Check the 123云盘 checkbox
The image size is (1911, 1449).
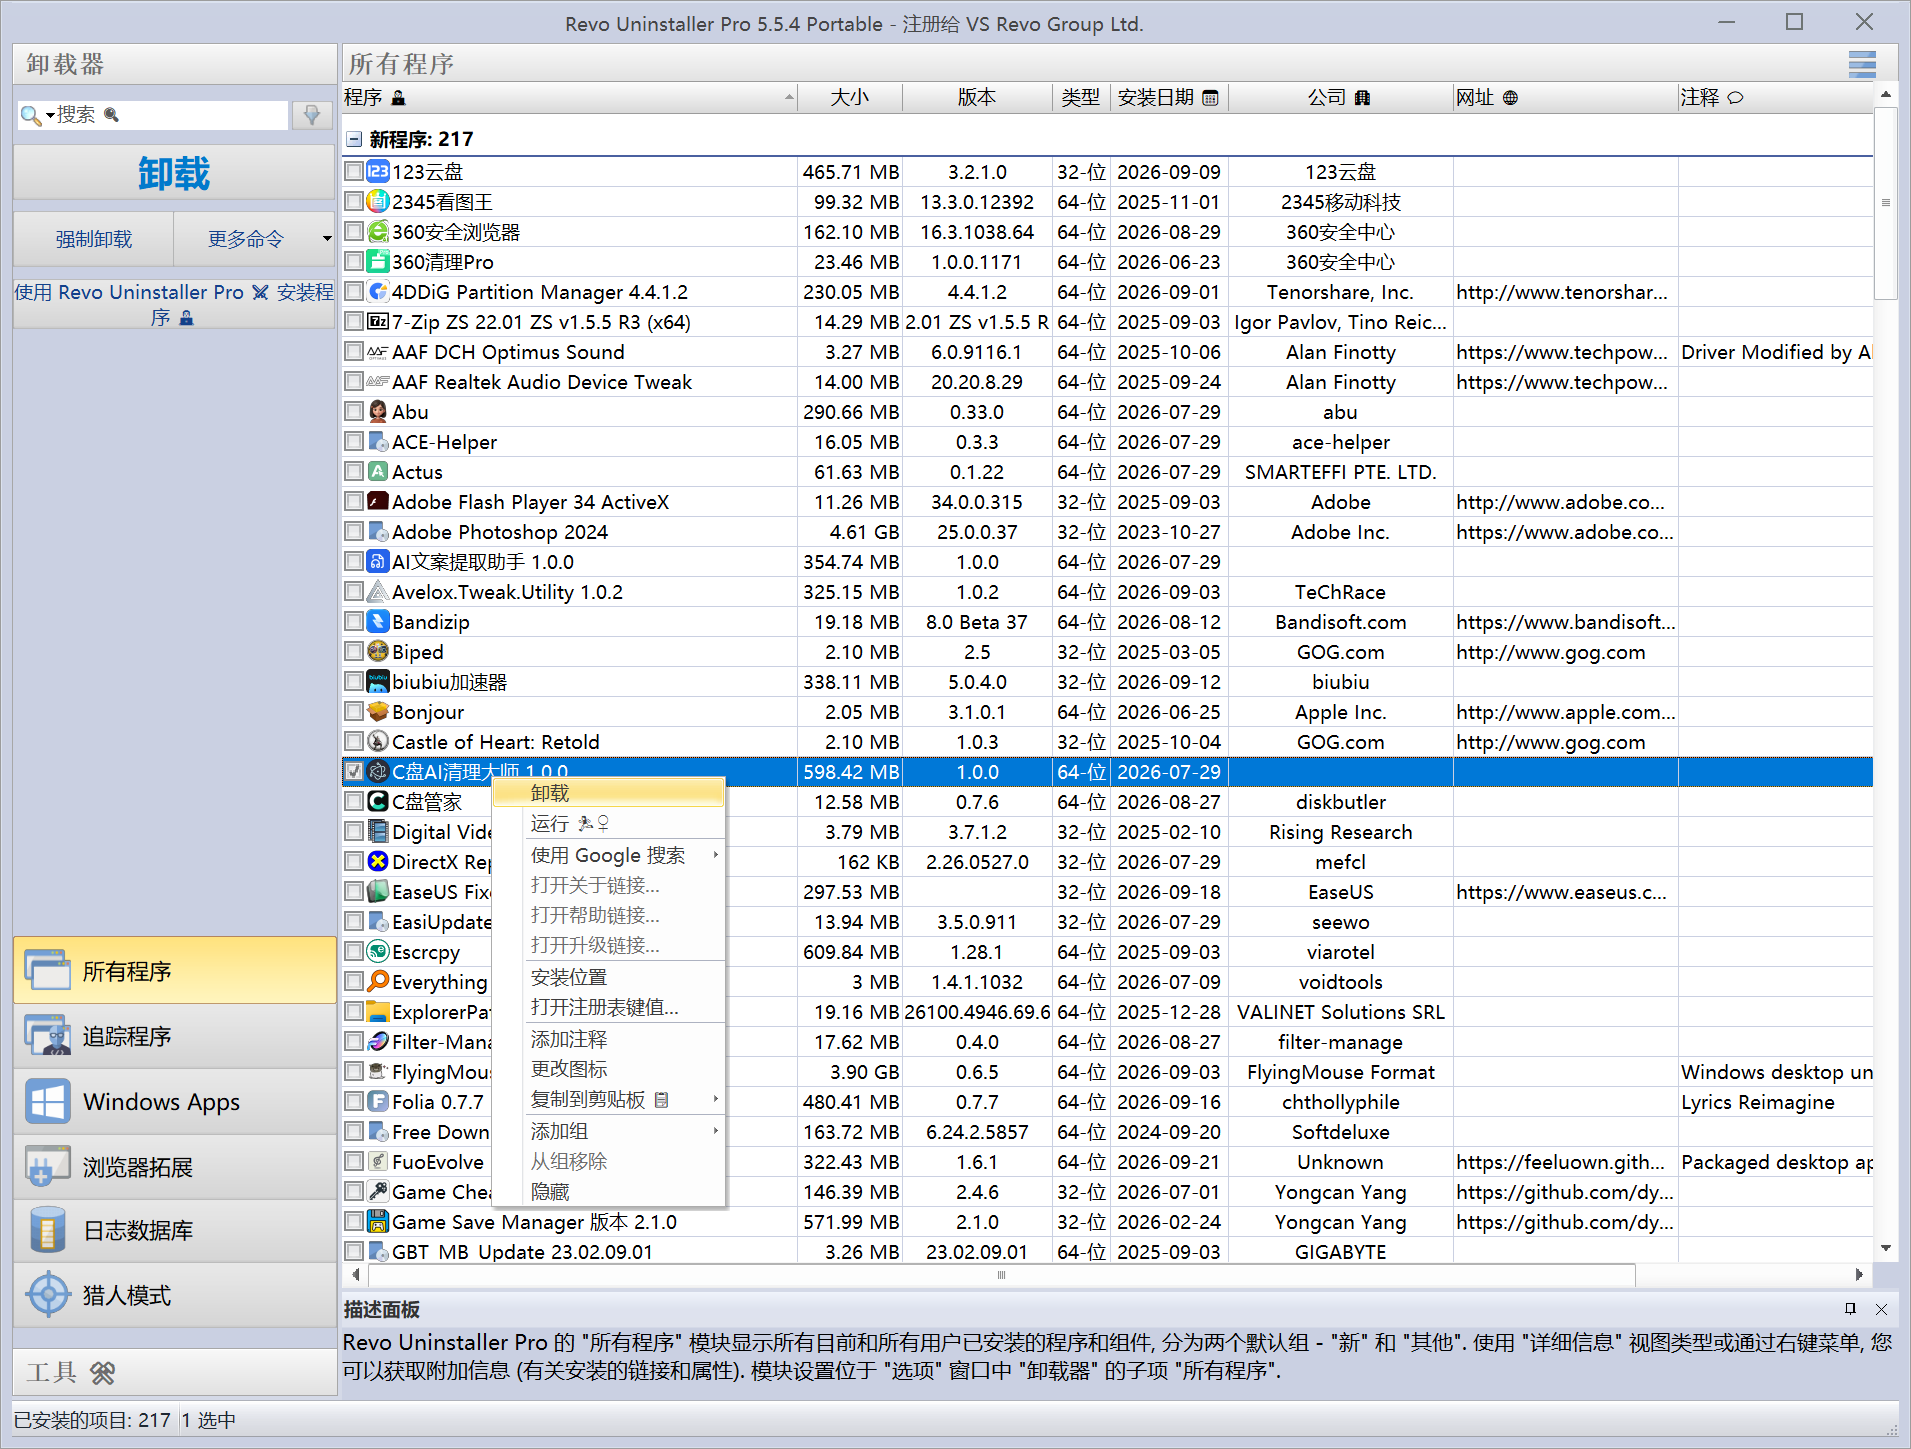pyautogui.click(x=354, y=171)
